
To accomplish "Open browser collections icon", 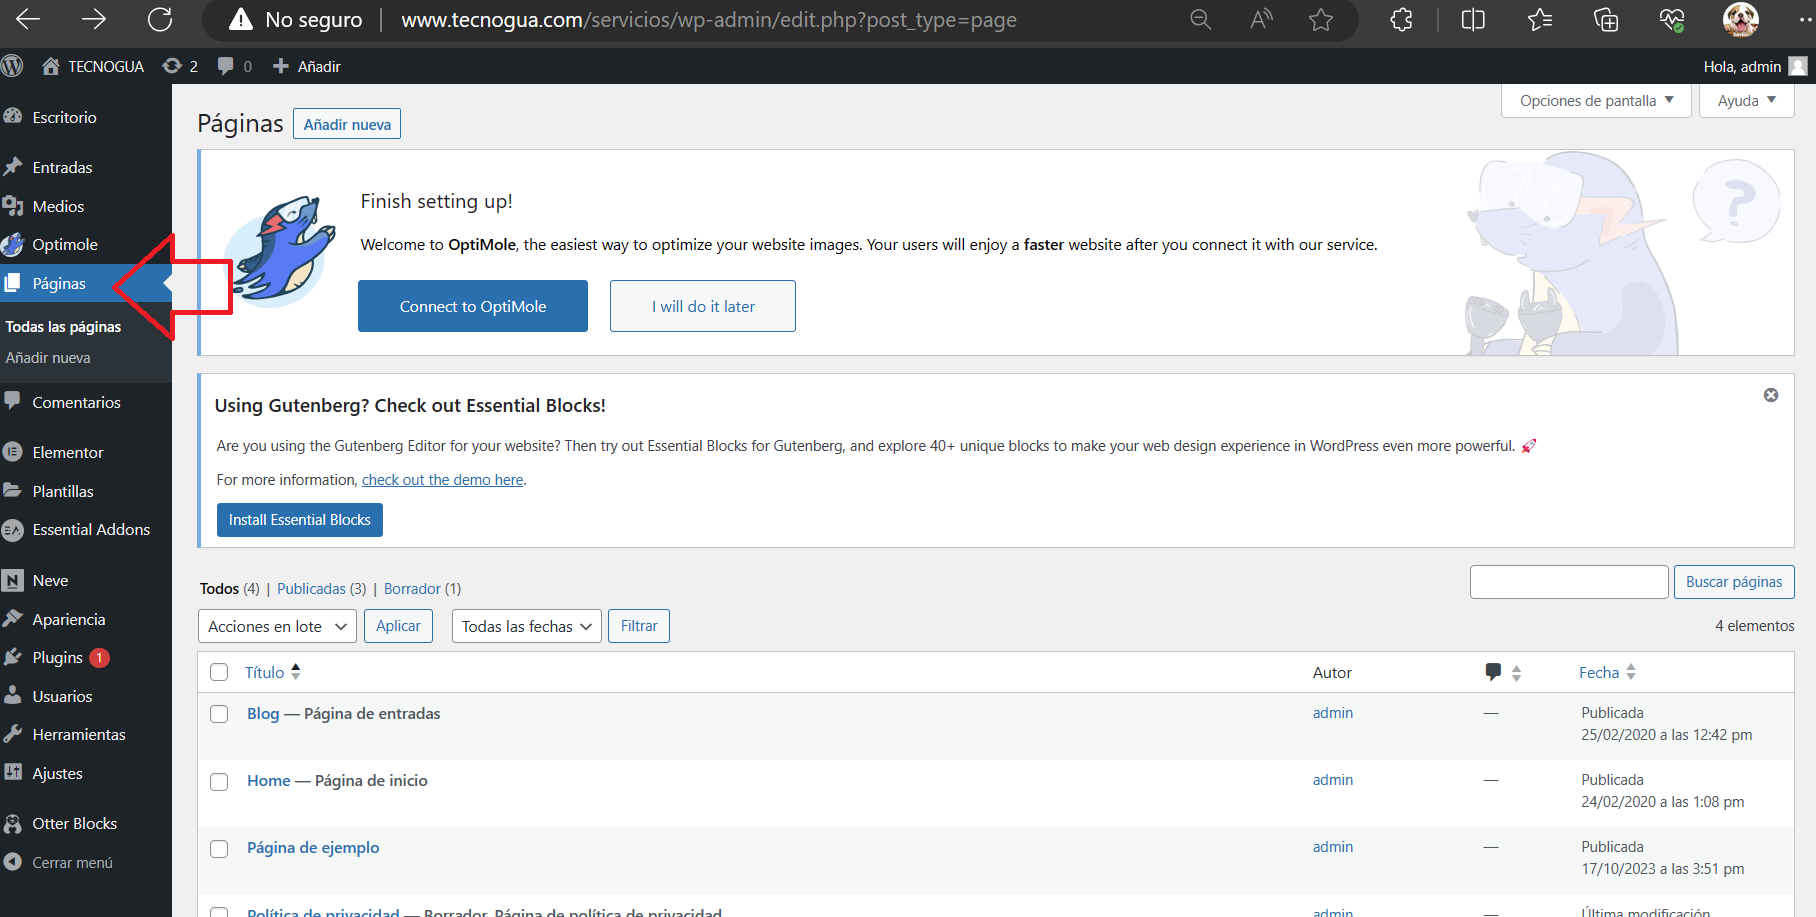I will point(1606,19).
